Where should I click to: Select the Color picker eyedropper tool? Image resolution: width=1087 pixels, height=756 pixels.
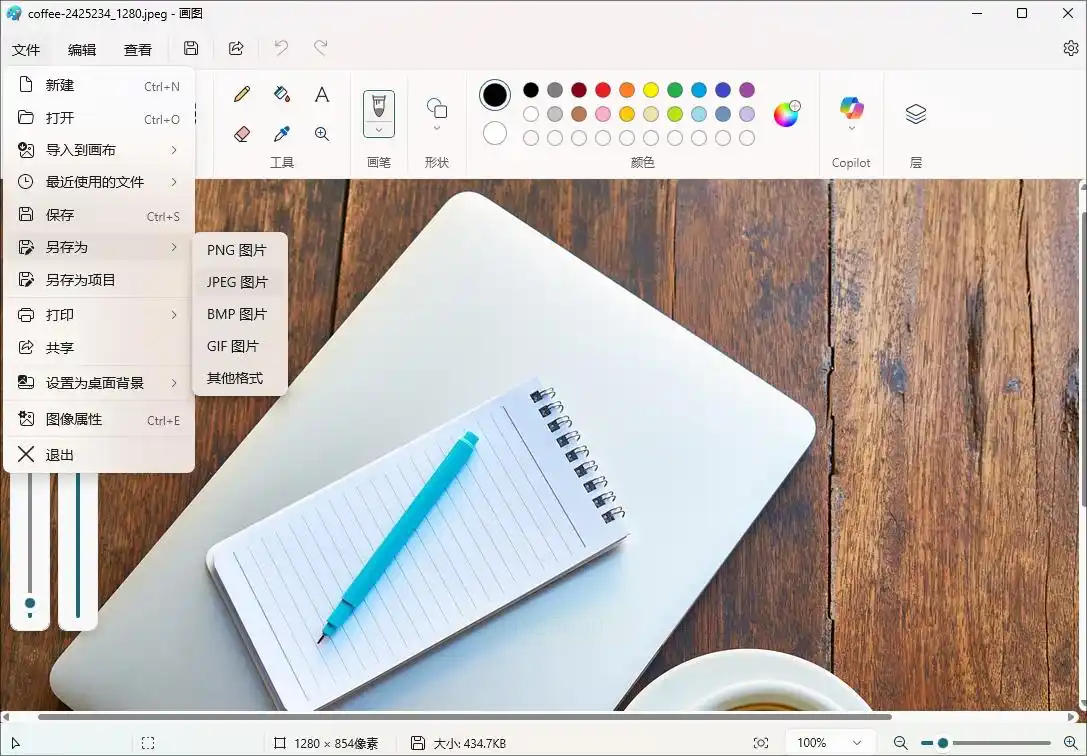tap(281, 134)
